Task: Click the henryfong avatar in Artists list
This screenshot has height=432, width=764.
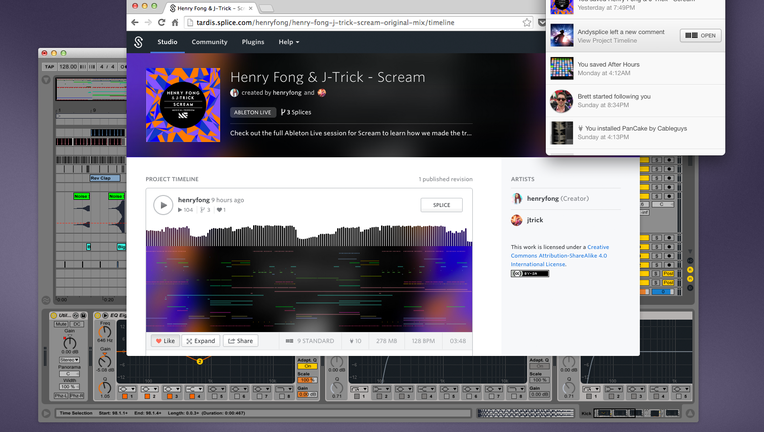Action: coord(517,198)
